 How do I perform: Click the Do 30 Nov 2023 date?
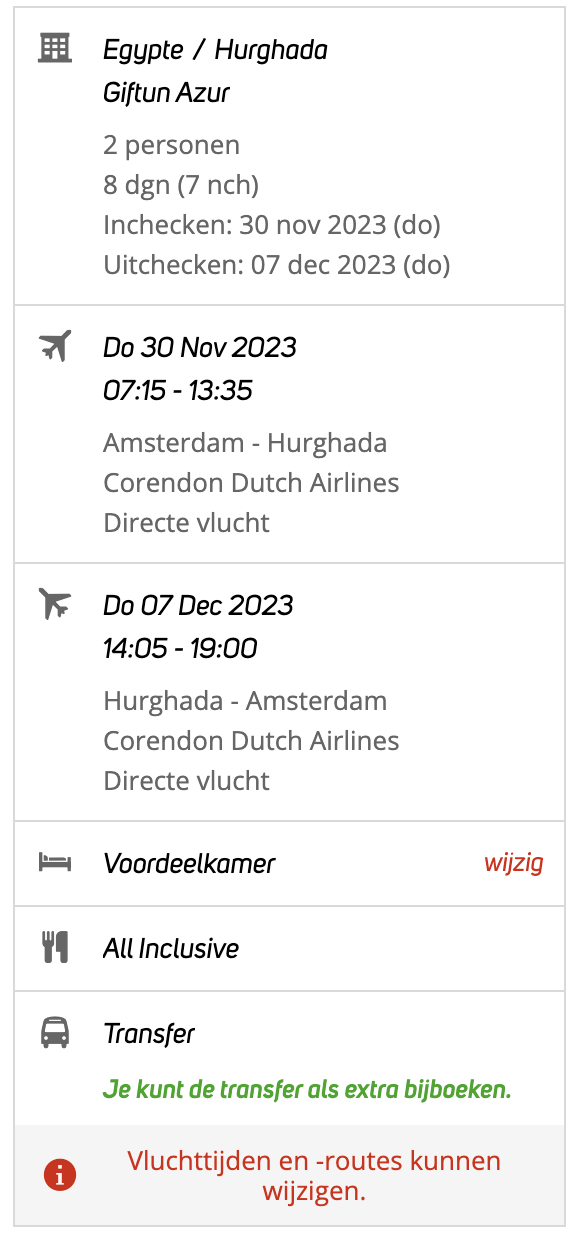[x=200, y=347]
